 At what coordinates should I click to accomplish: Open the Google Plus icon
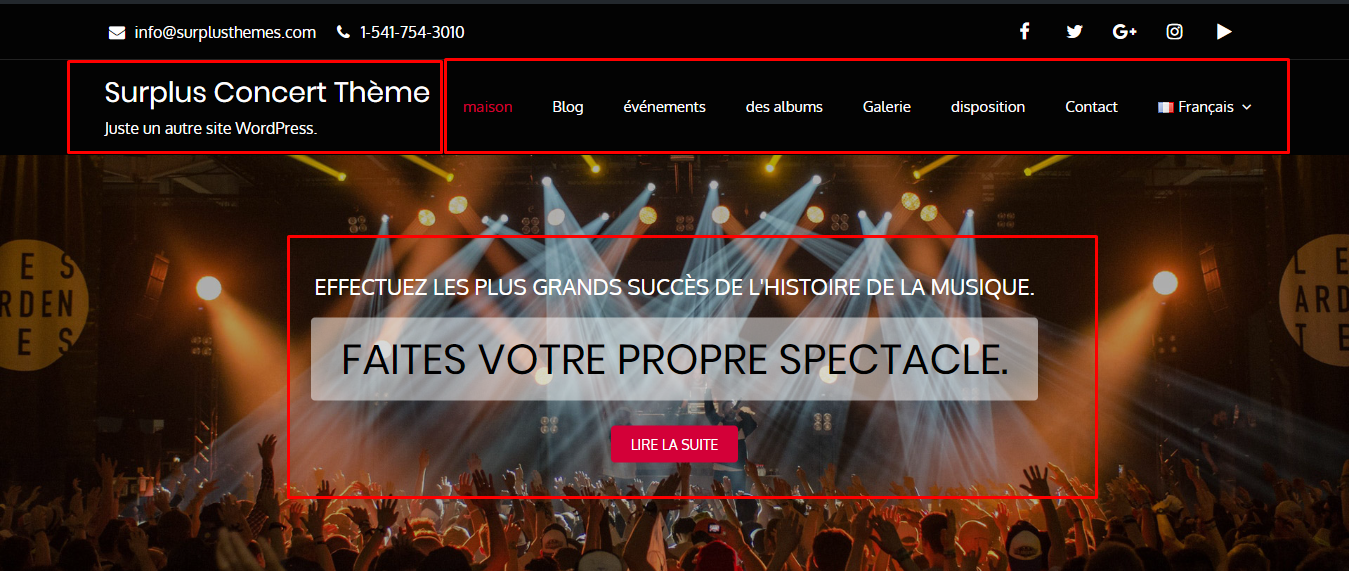point(1125,32)
